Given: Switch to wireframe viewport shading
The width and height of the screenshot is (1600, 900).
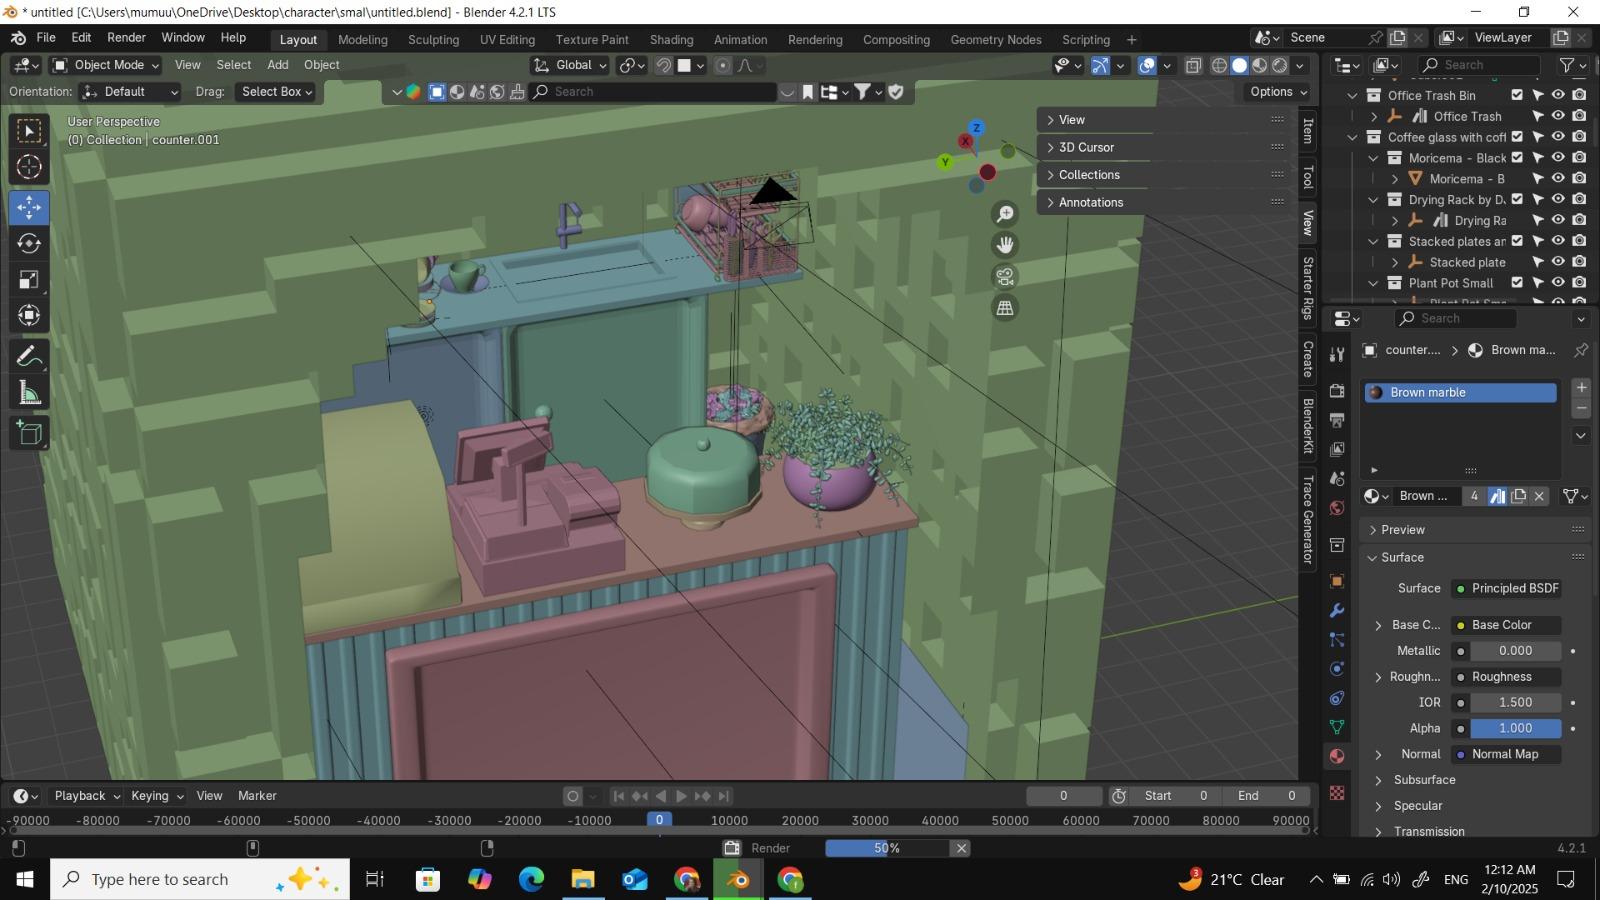Looking at the screenshot, I should coord(1219,65).
